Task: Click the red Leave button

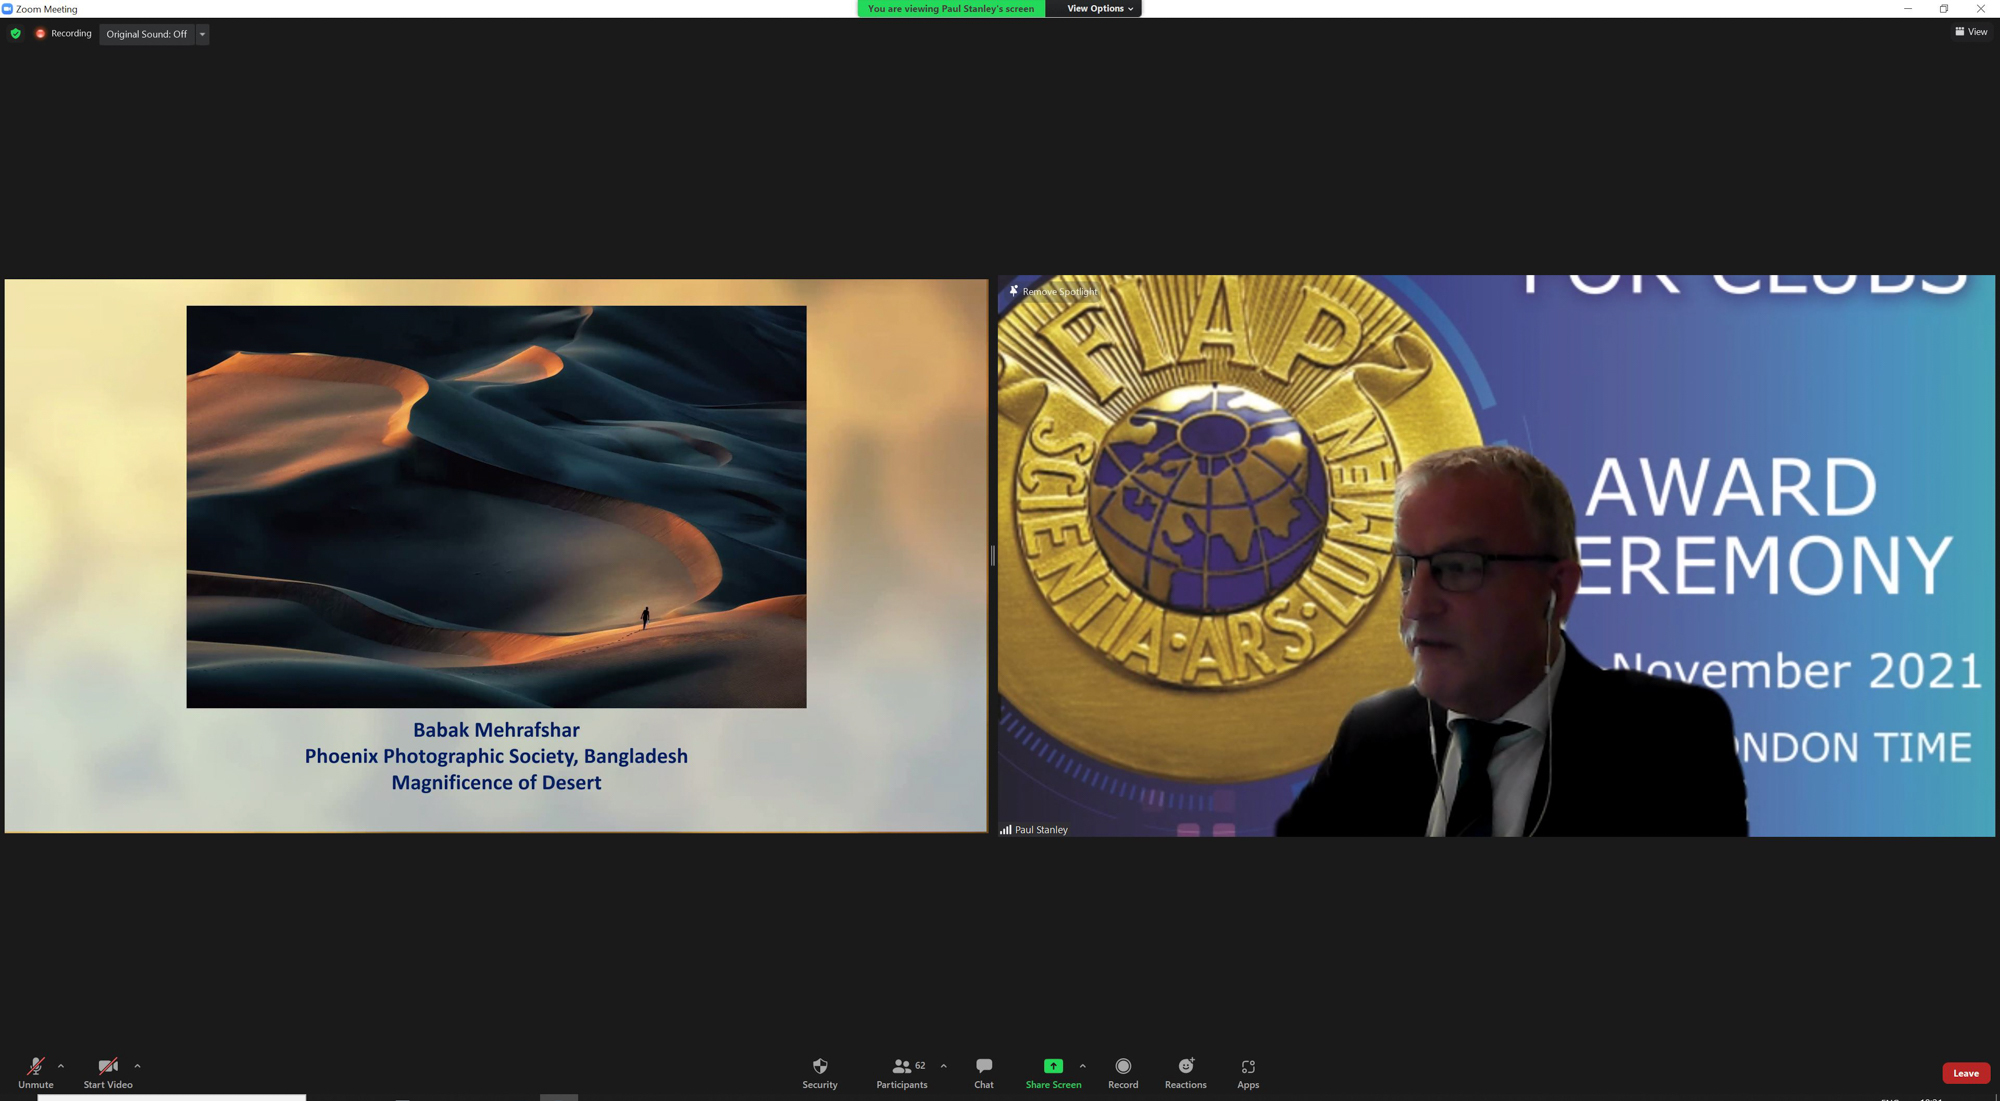Action: pyautogui.click(x=1966, y=1073)
